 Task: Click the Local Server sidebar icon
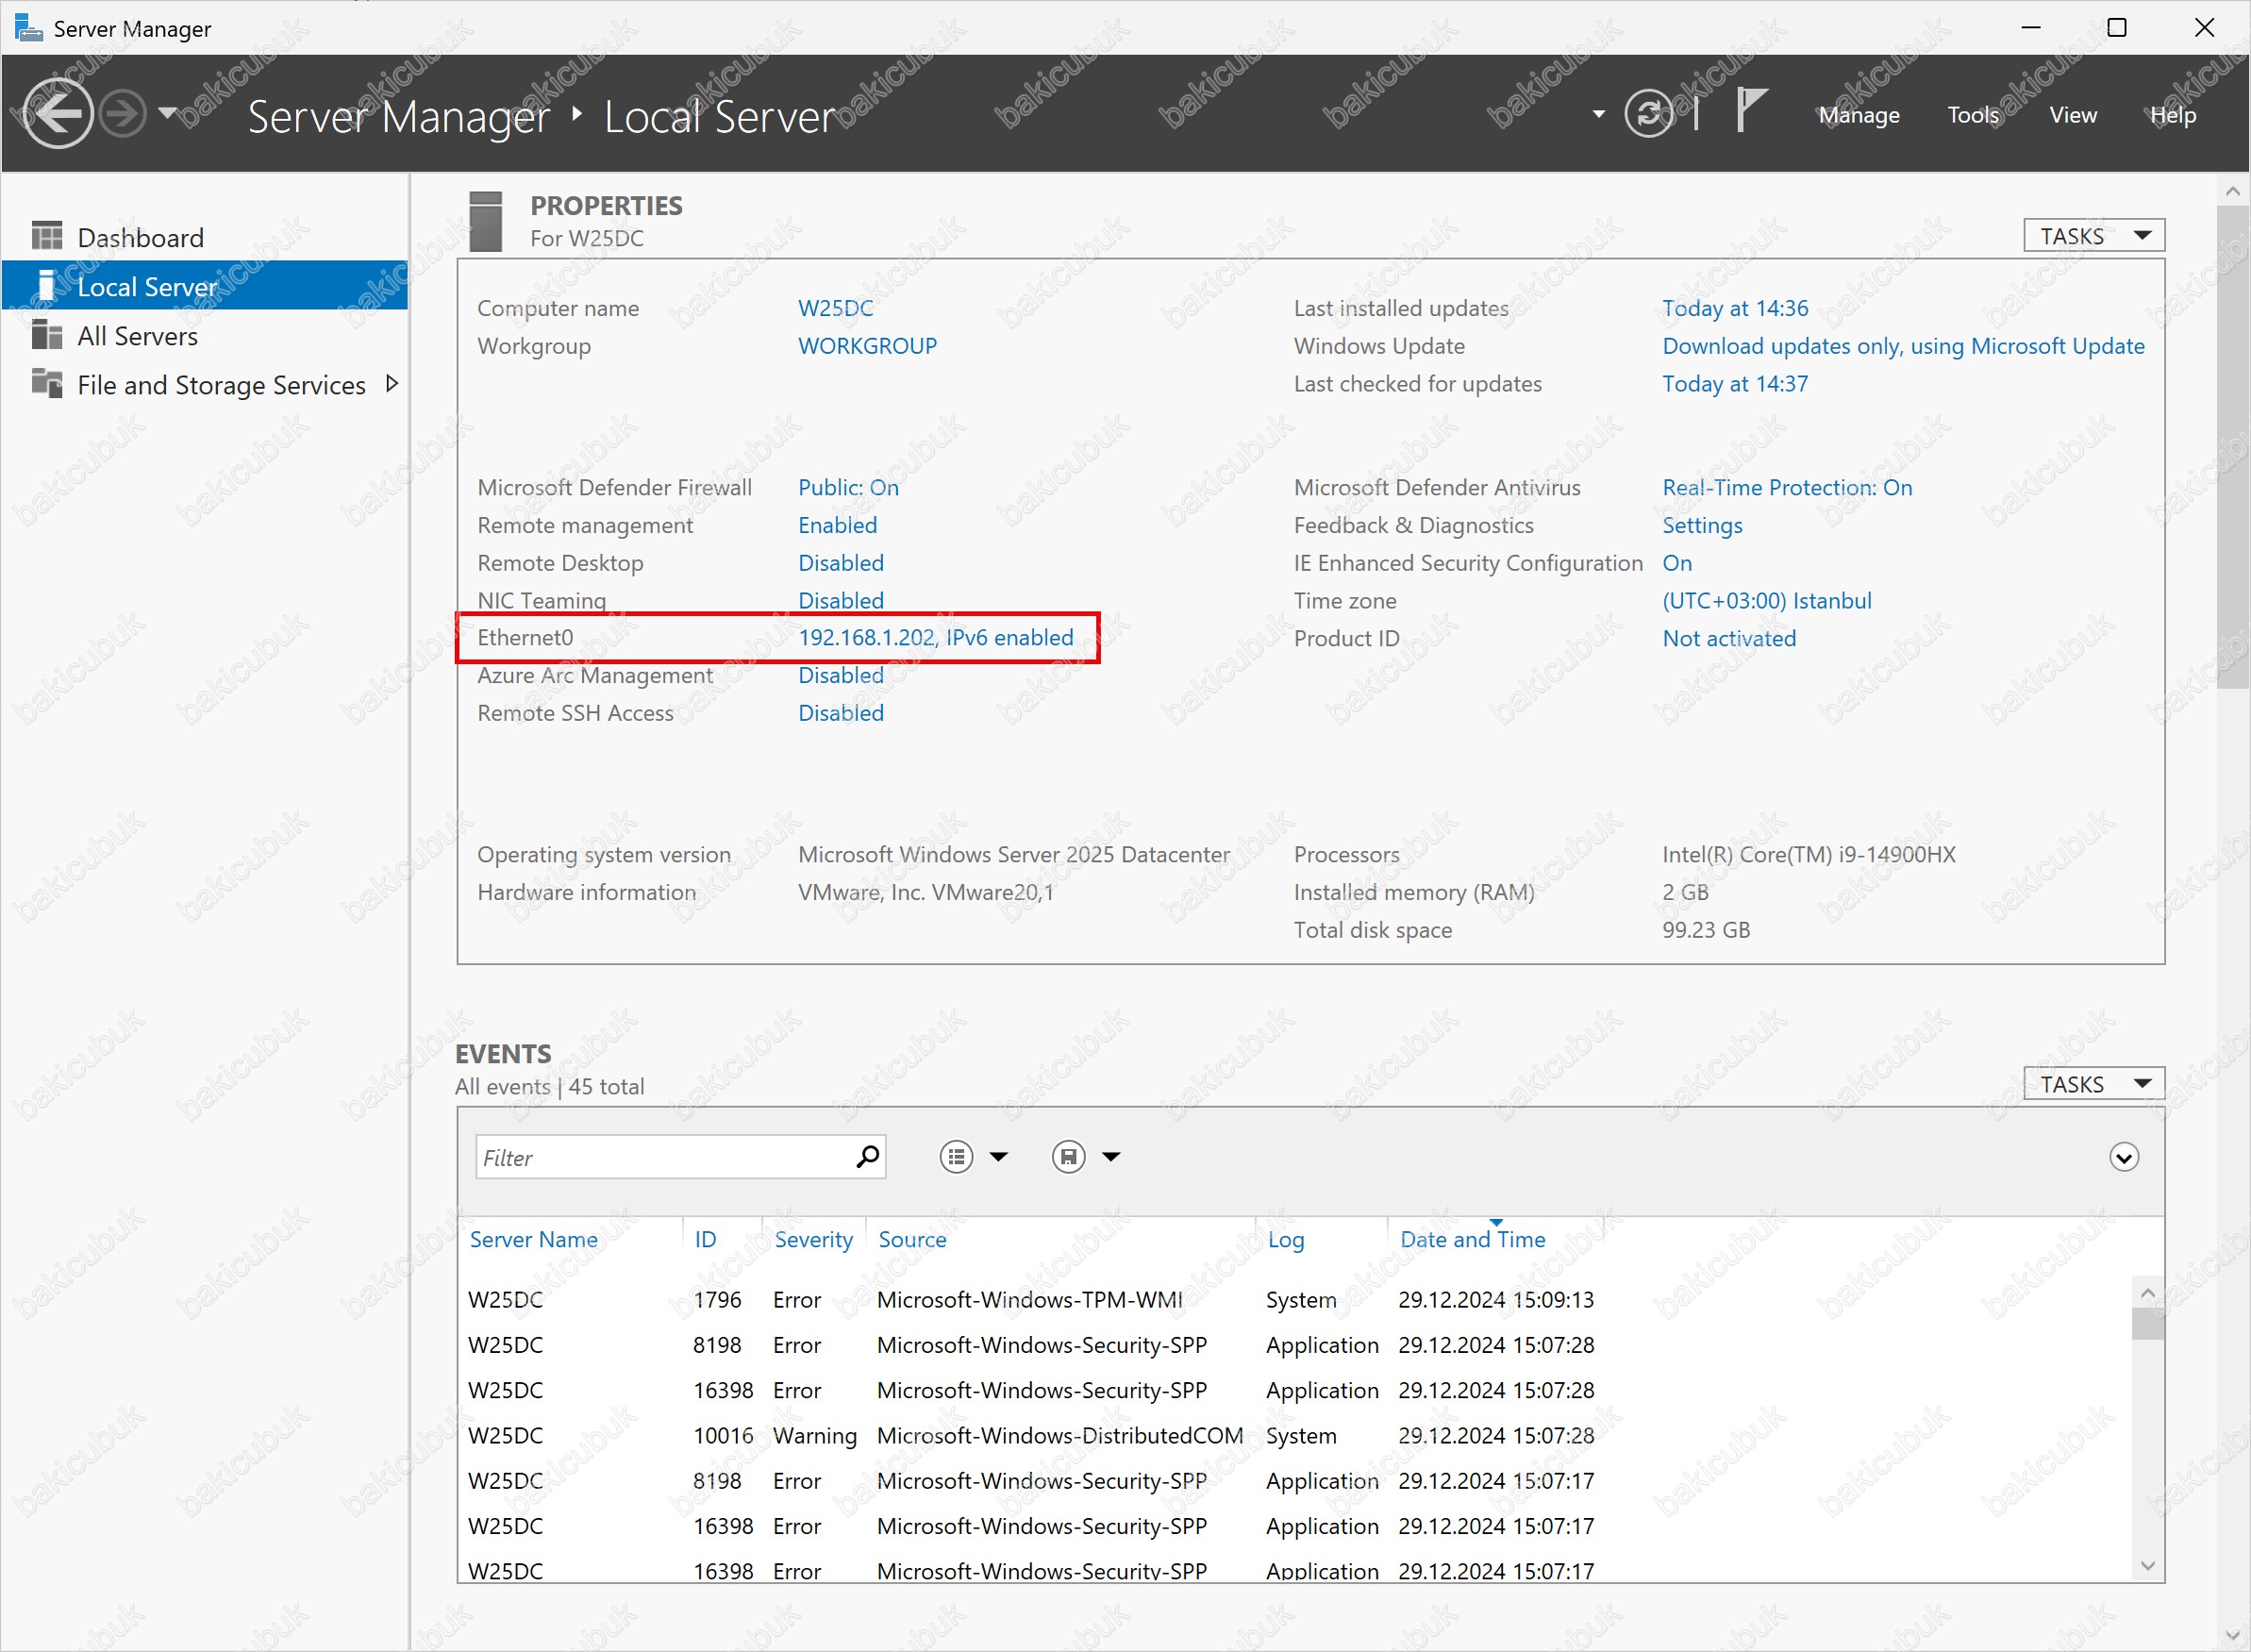(x=46, y=285)
